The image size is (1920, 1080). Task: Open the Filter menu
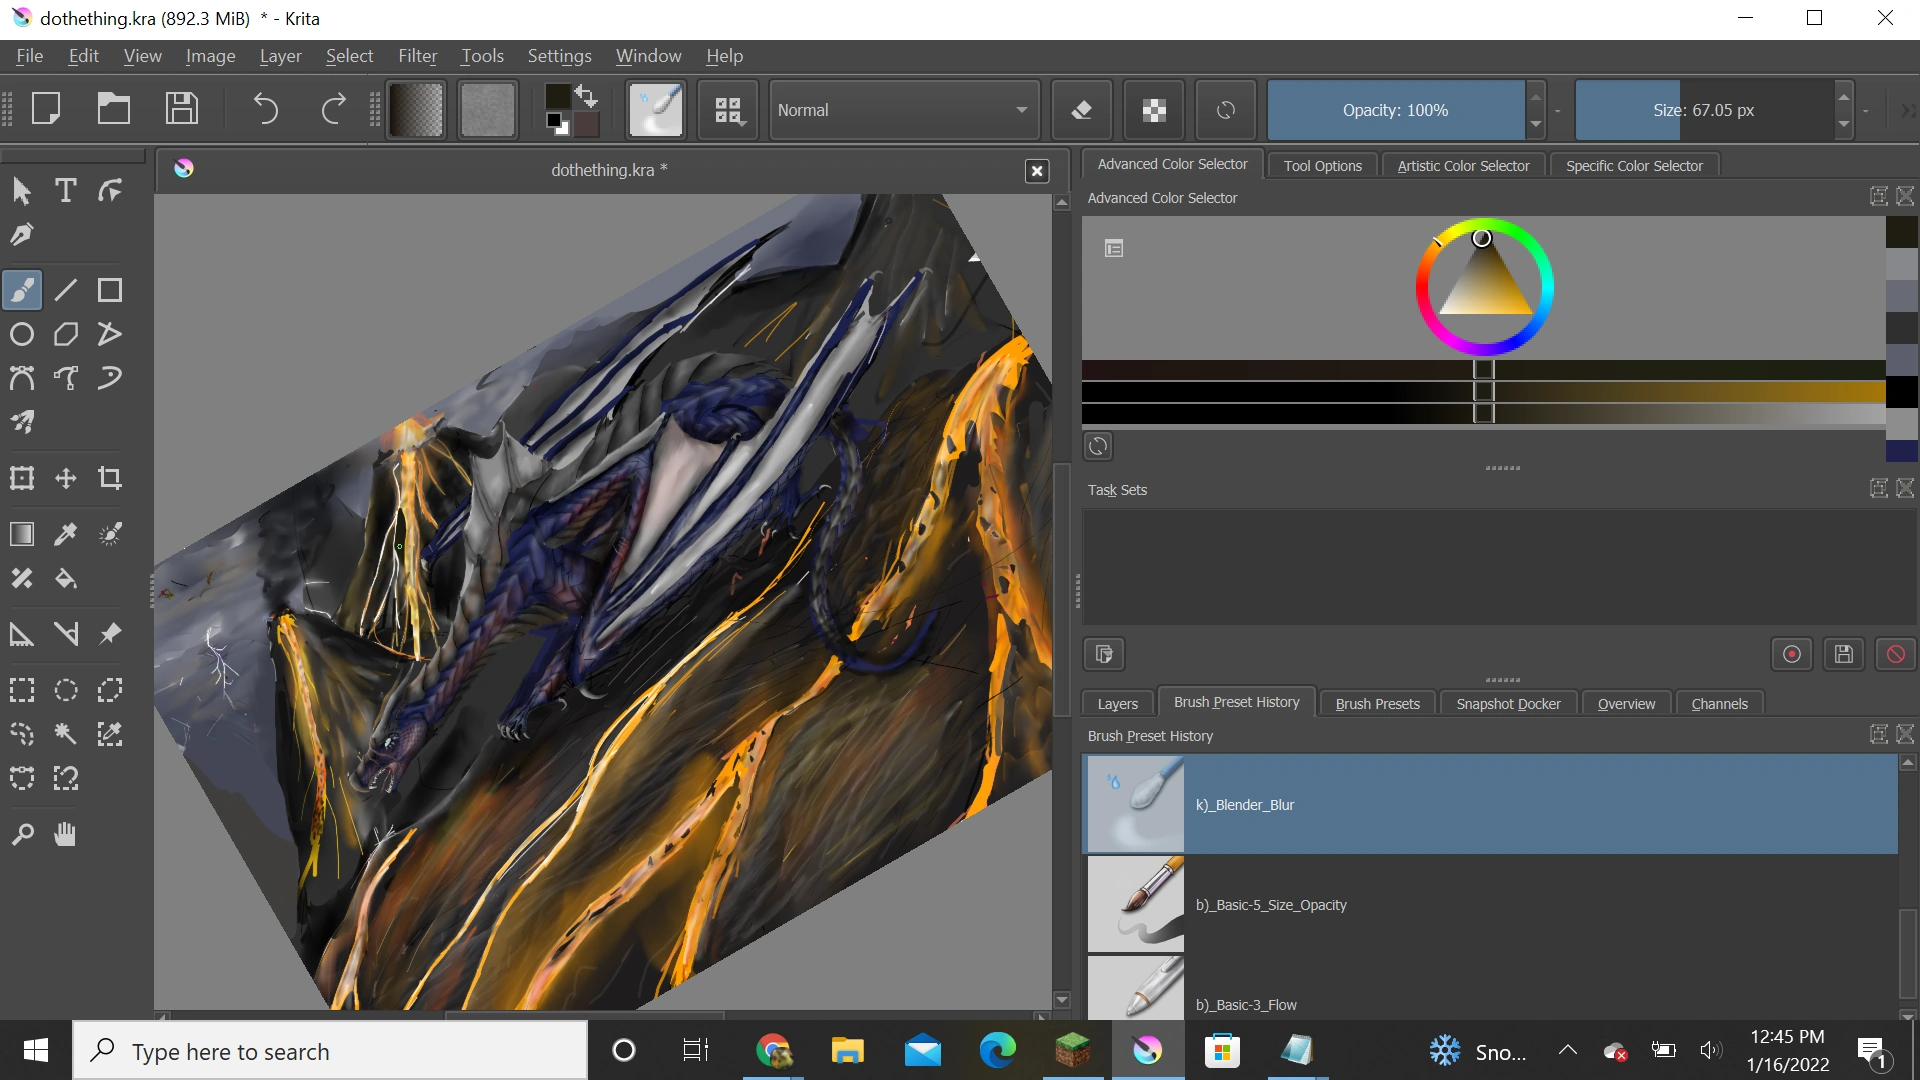click(417, 56)
